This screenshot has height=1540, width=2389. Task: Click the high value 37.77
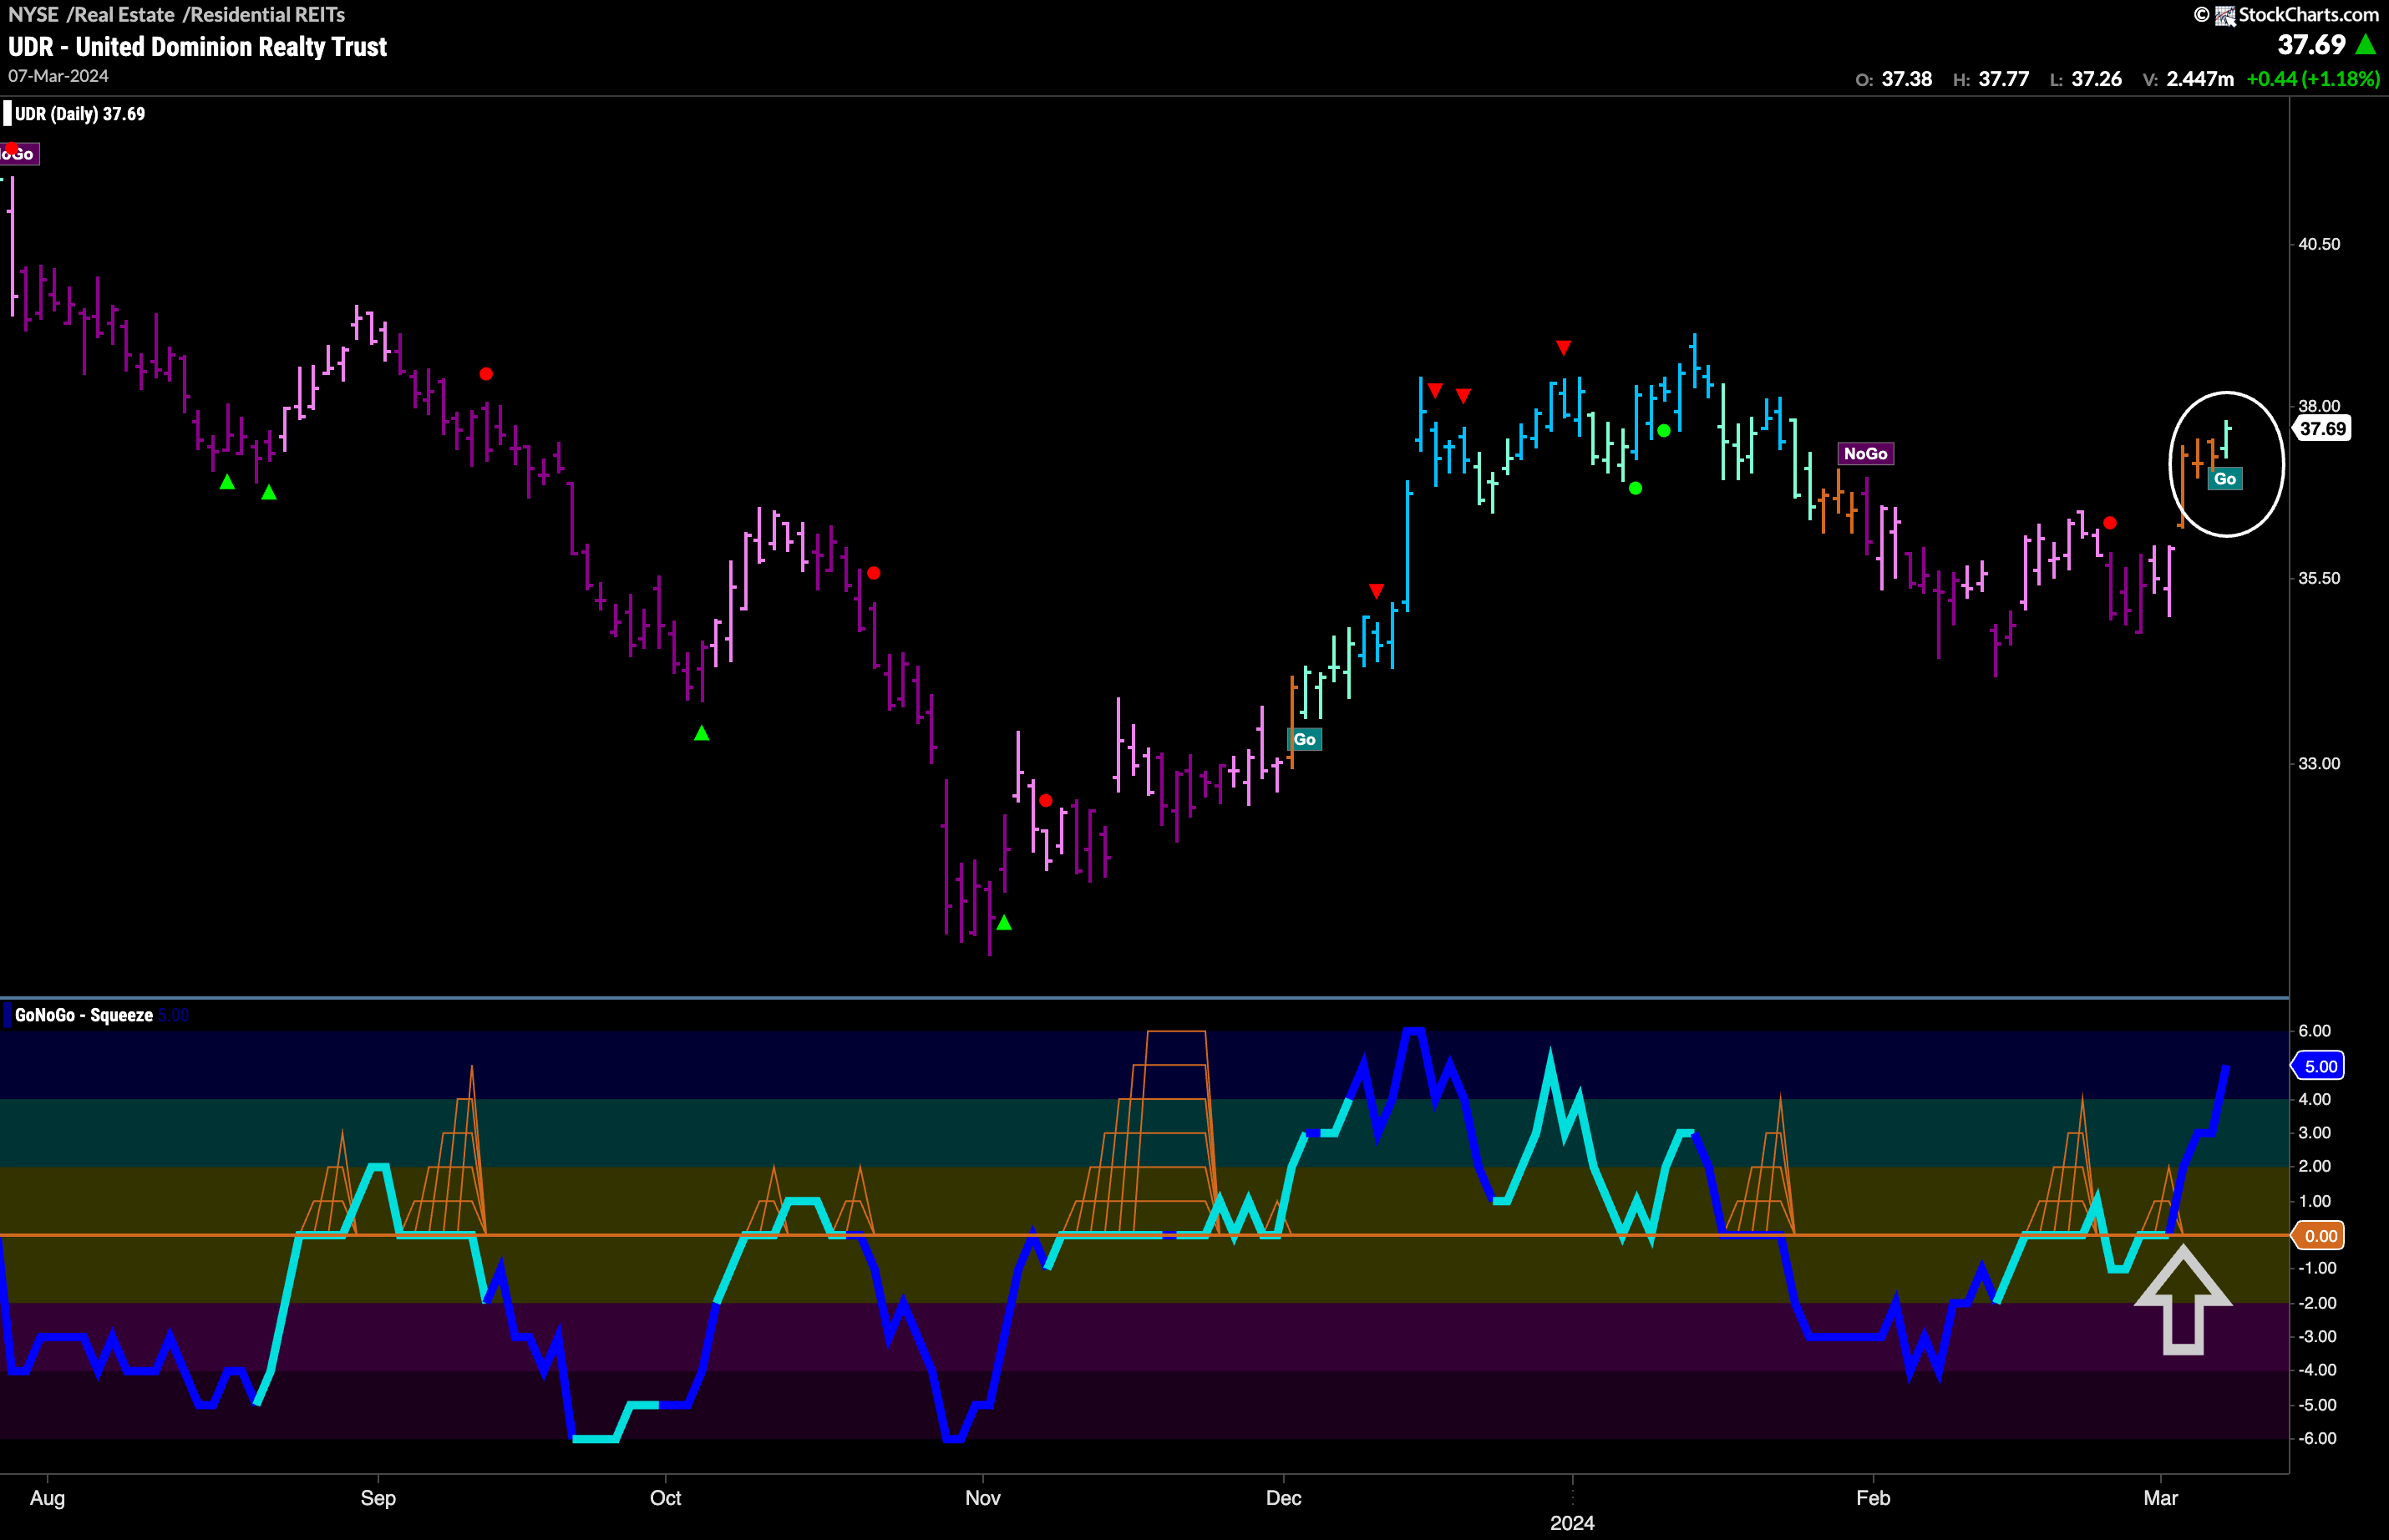[2004, 79]
